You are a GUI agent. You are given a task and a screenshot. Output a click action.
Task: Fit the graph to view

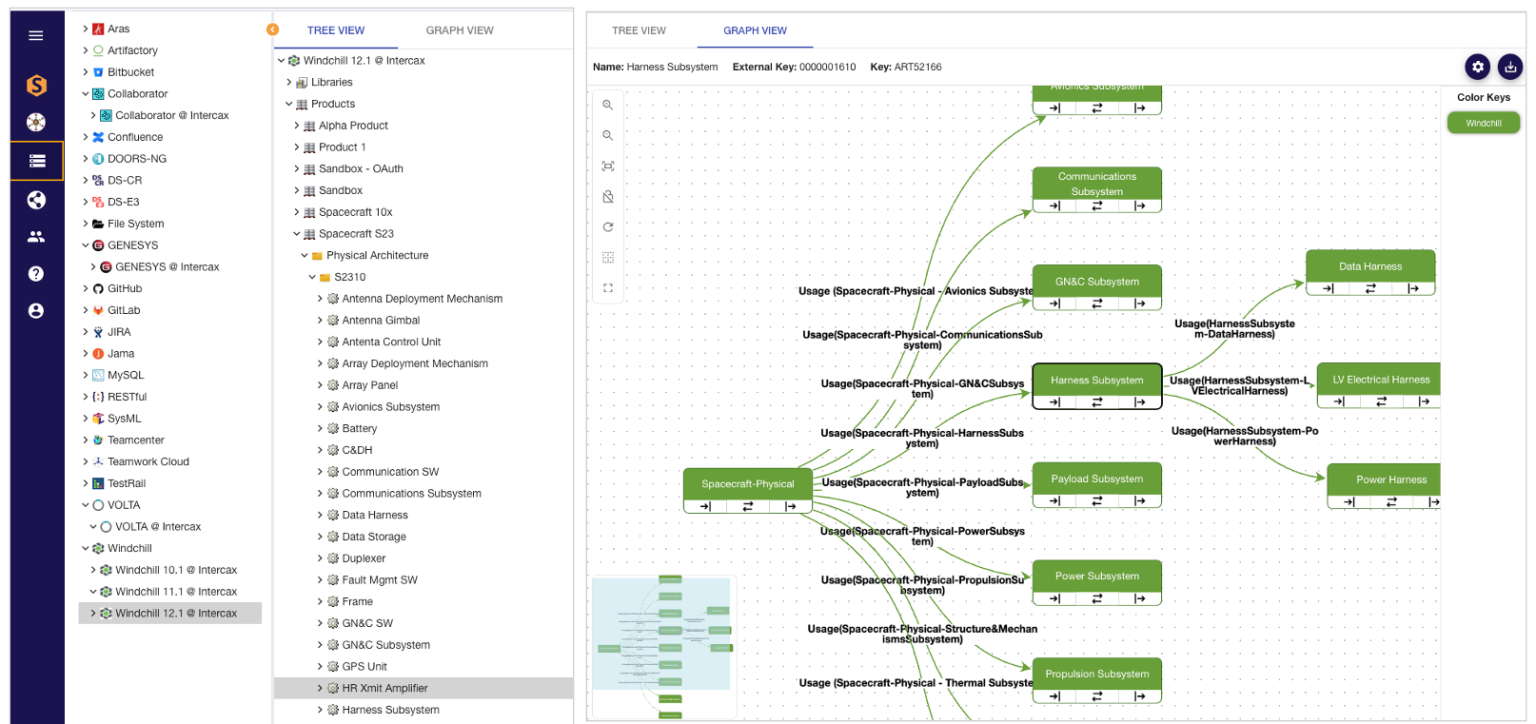coord(607,166)
